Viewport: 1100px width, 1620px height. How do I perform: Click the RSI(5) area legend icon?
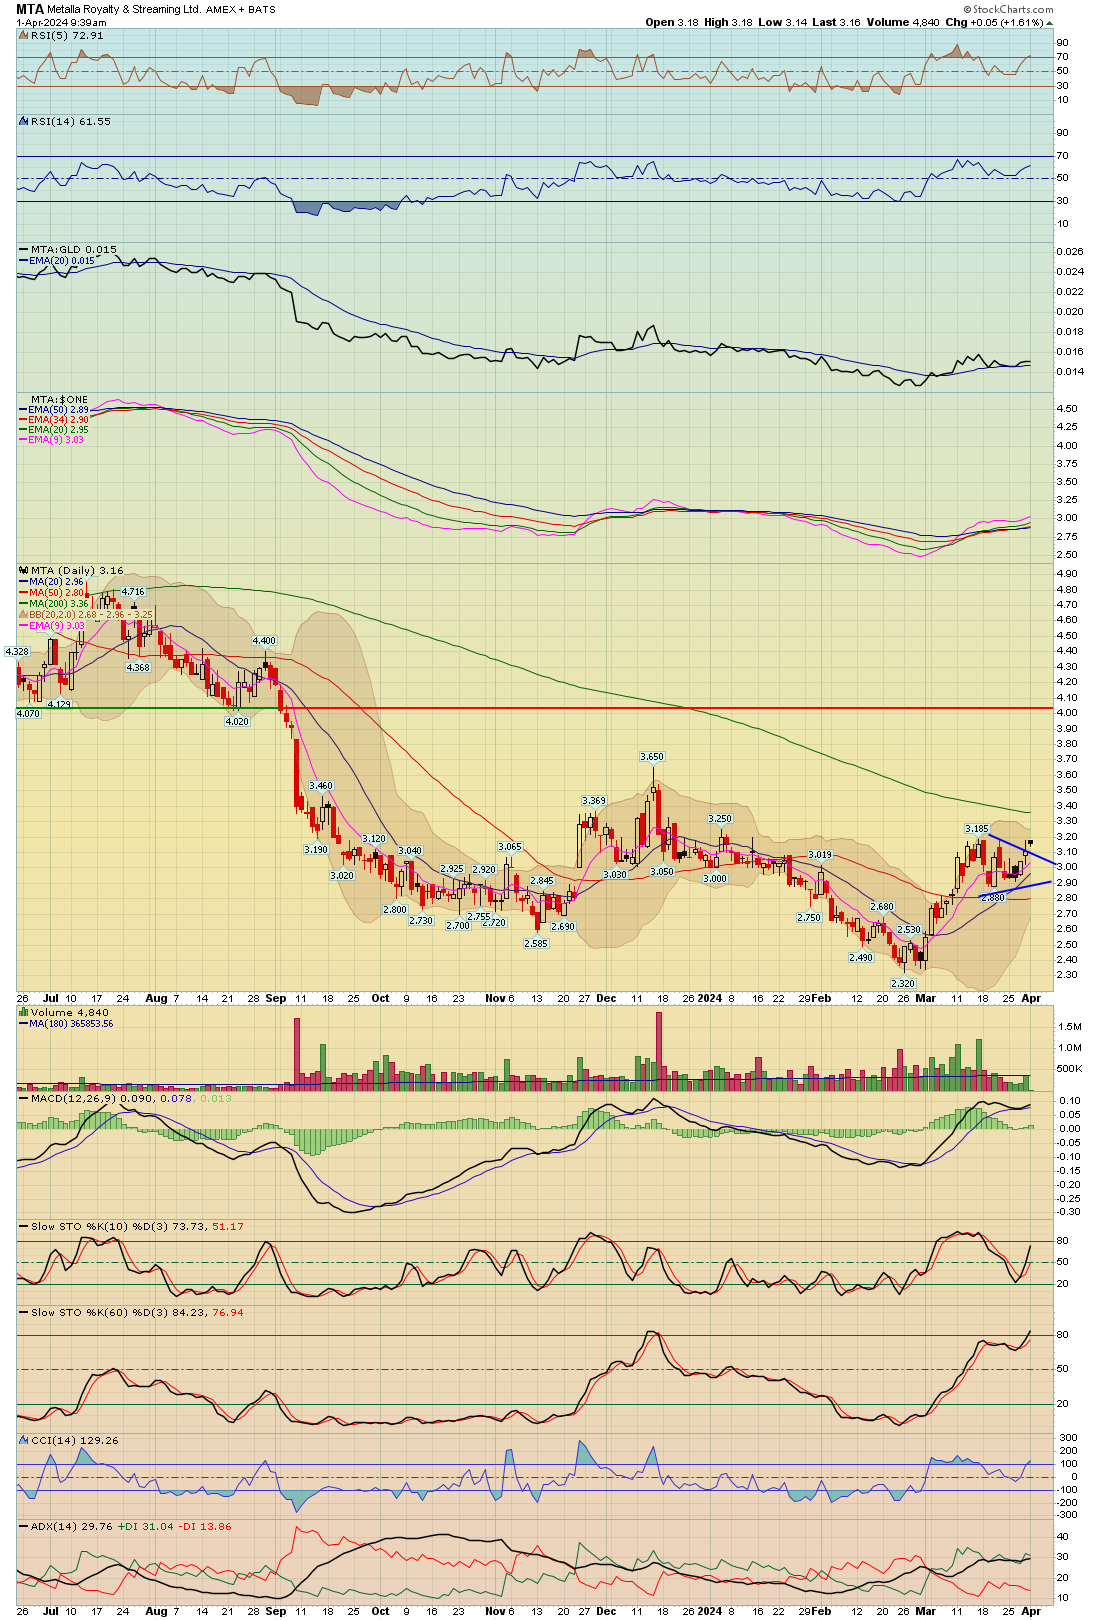pos(24,35)
